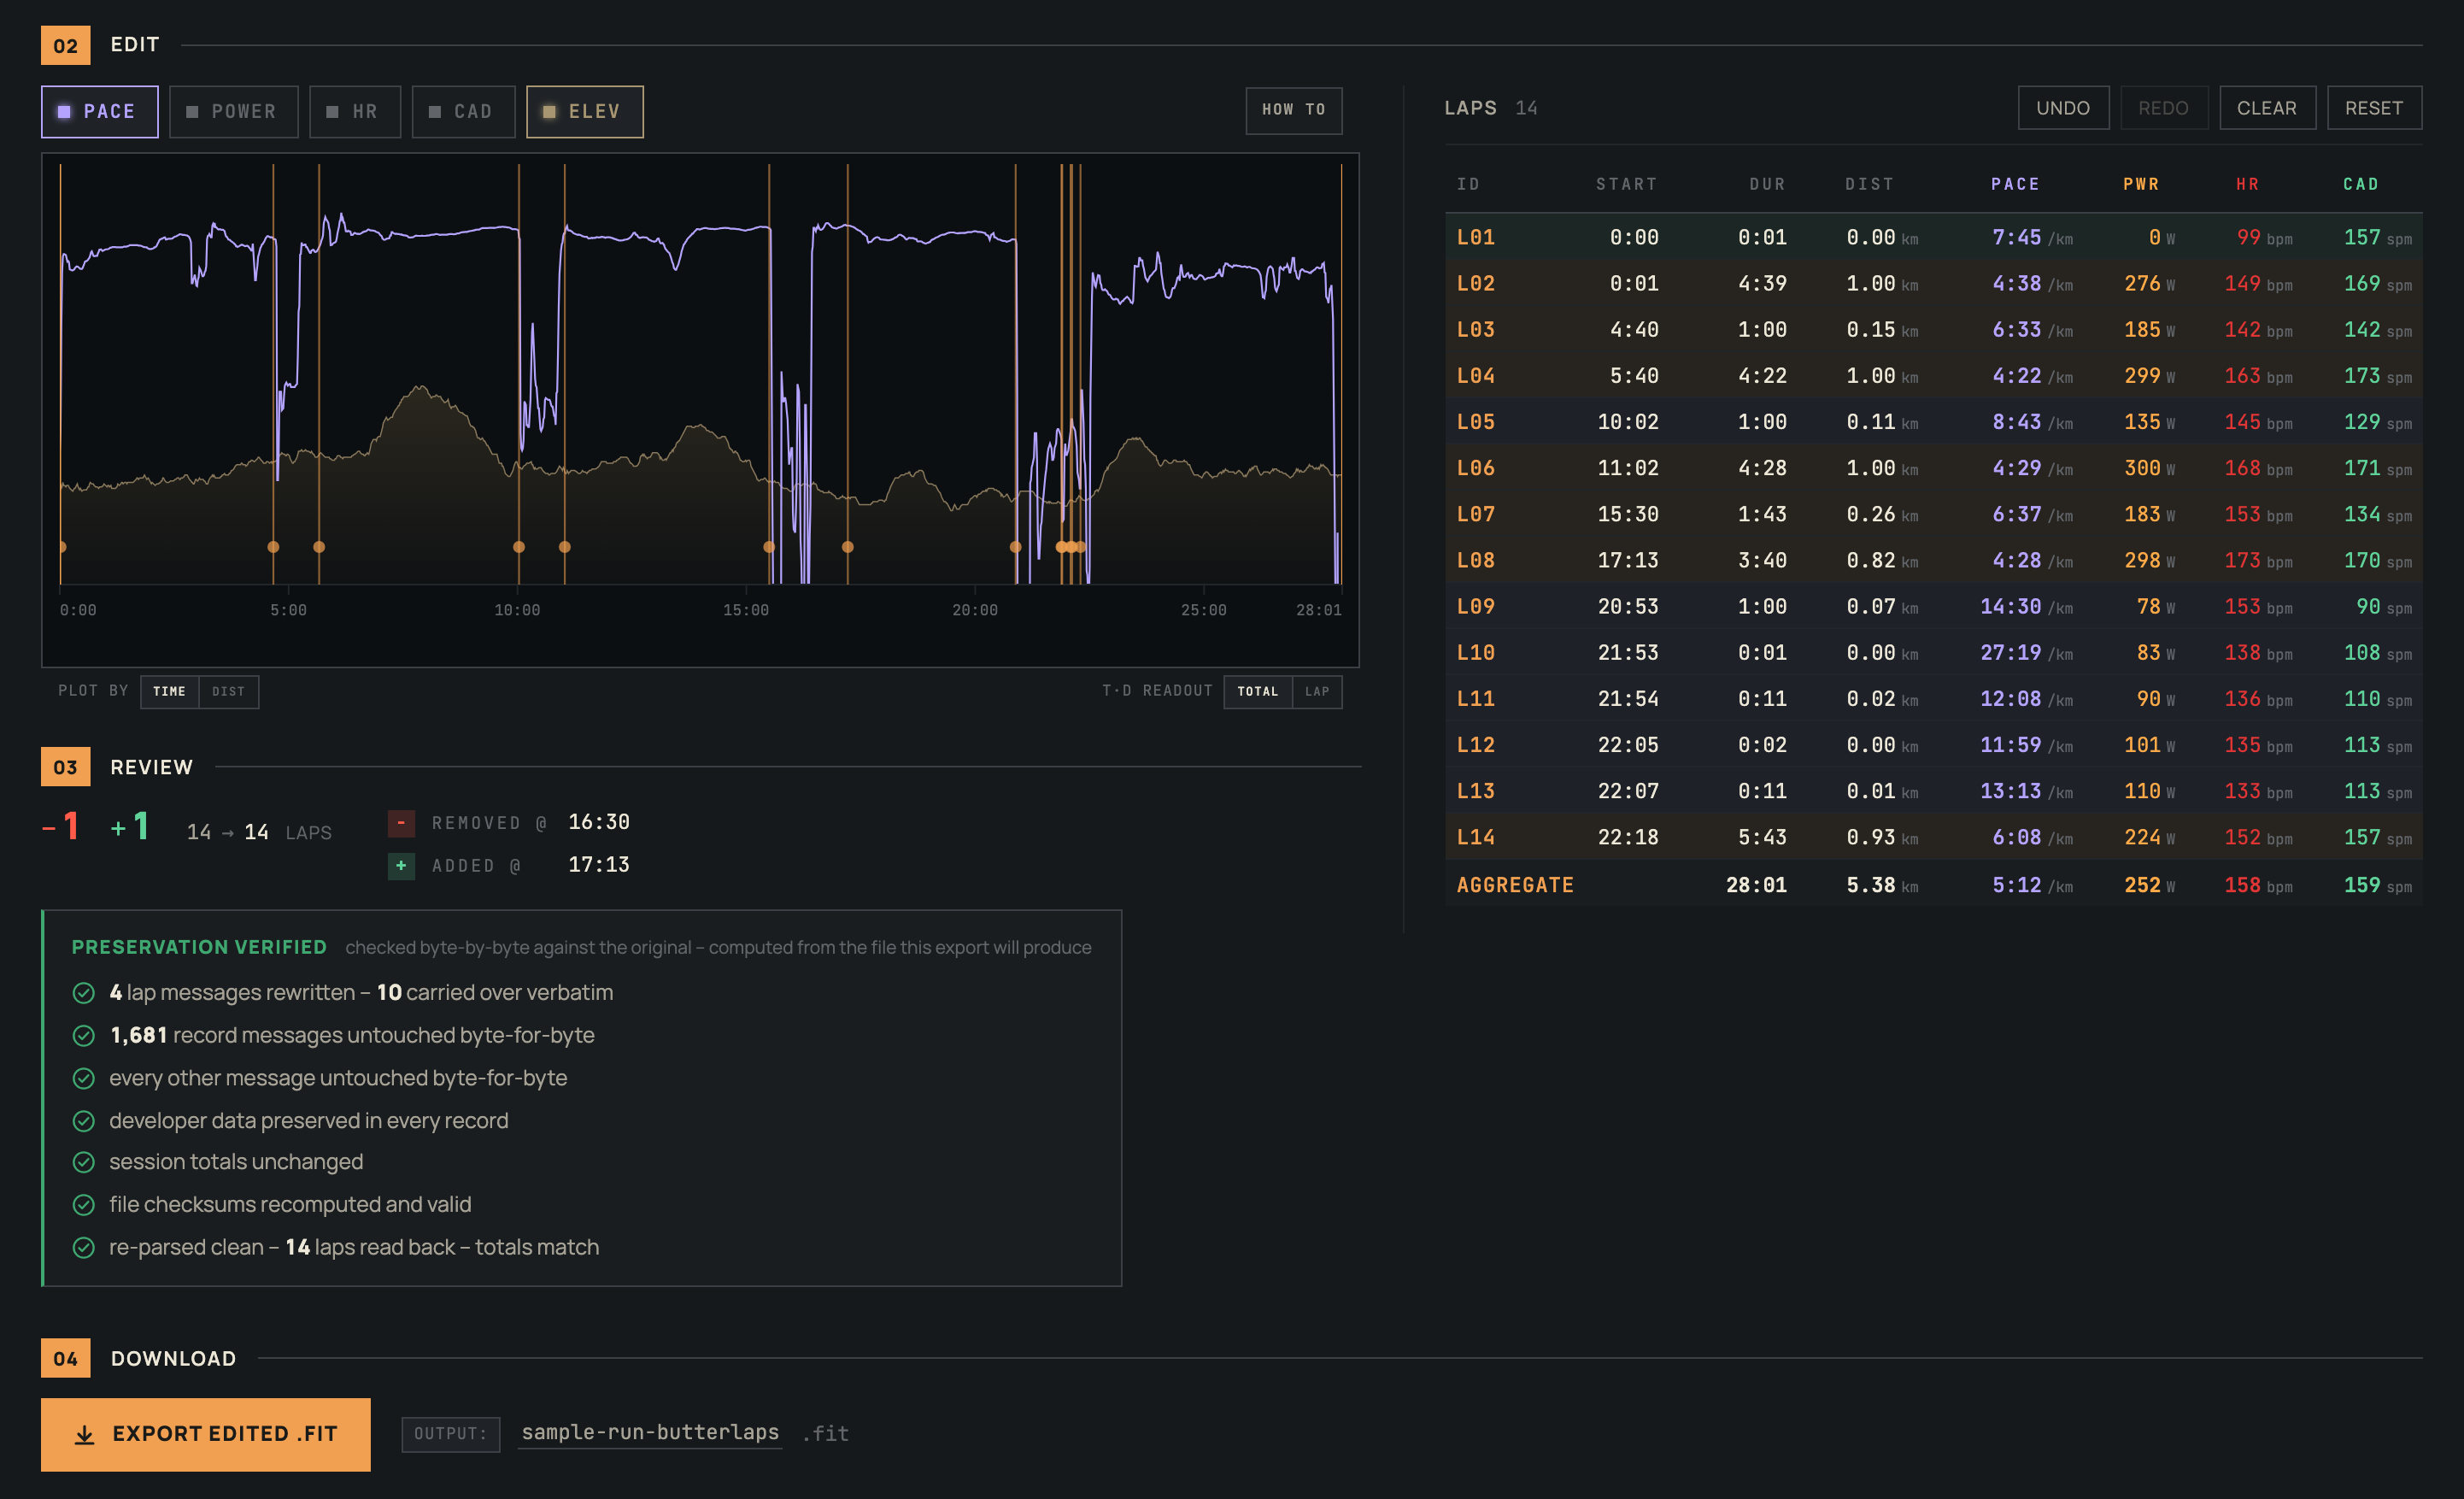Click checkmark beside every other message untouched
Screen dimensions: 2464x1499
pyautogui.click(x=84, y=1078)
